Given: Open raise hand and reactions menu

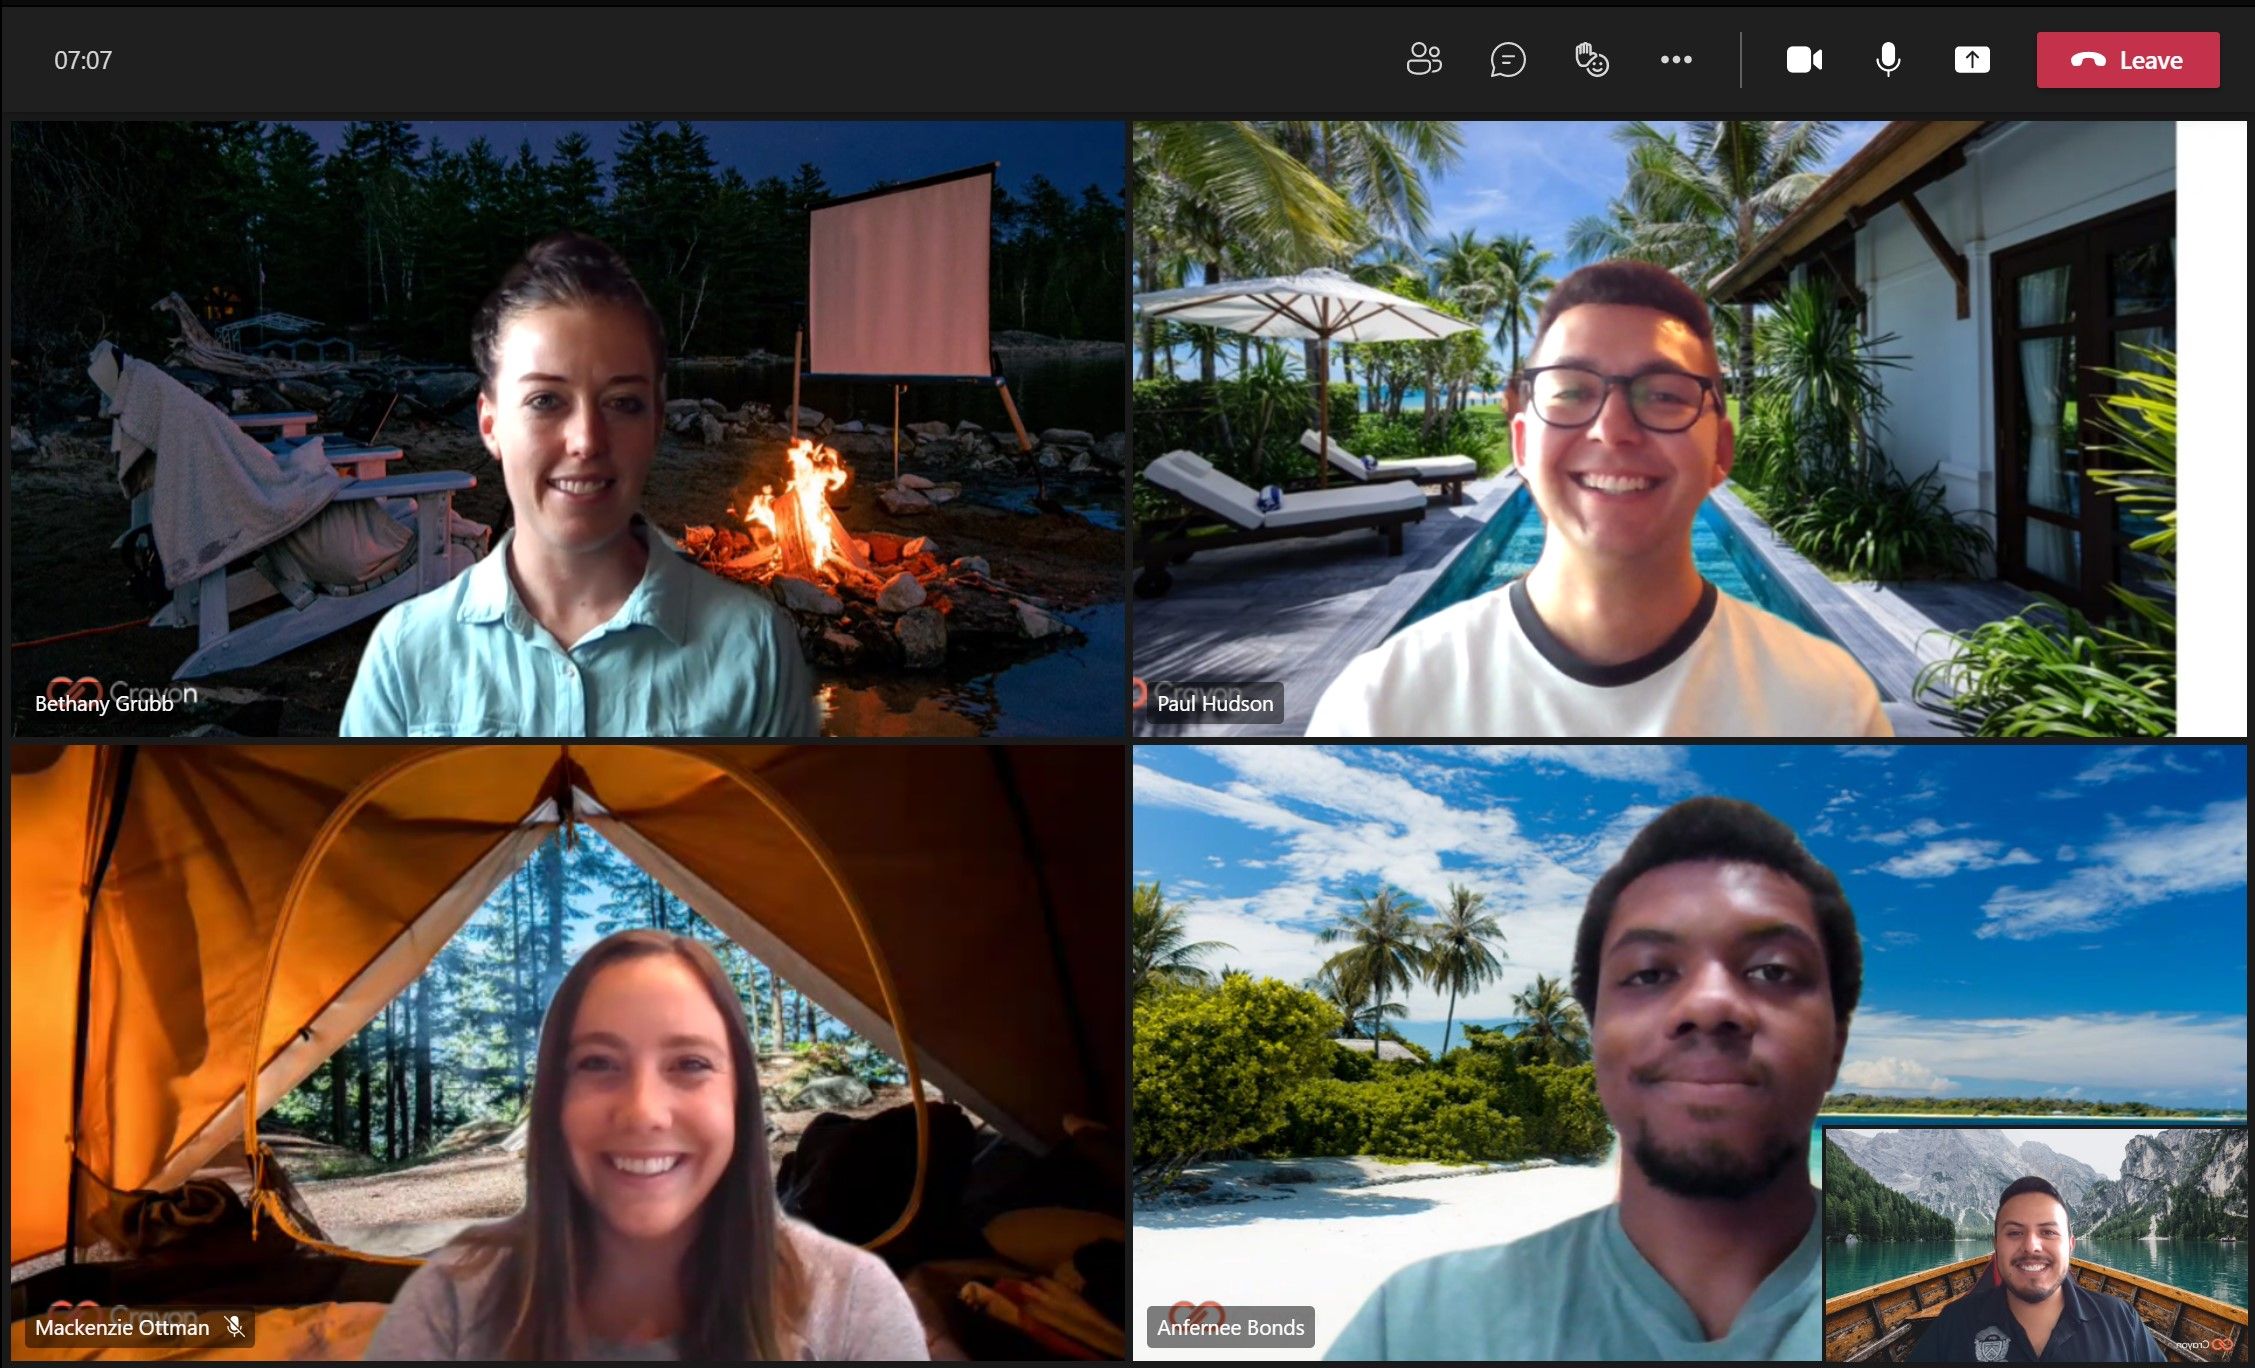Looking at the screenshot, I should 1592,60.
